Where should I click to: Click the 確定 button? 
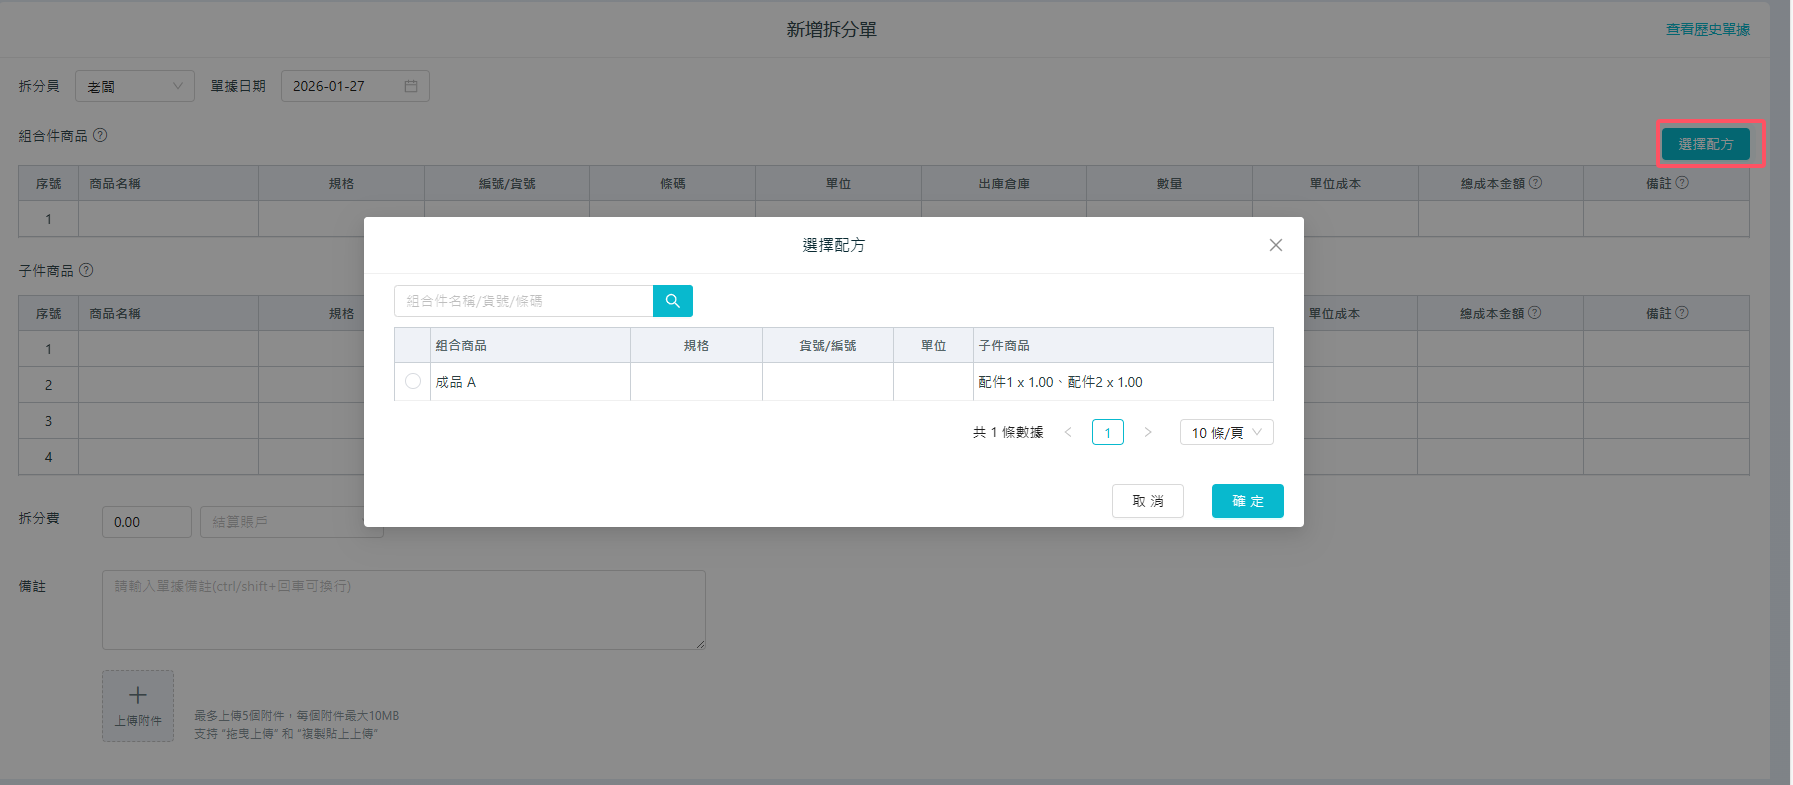tap(1247, 501)
